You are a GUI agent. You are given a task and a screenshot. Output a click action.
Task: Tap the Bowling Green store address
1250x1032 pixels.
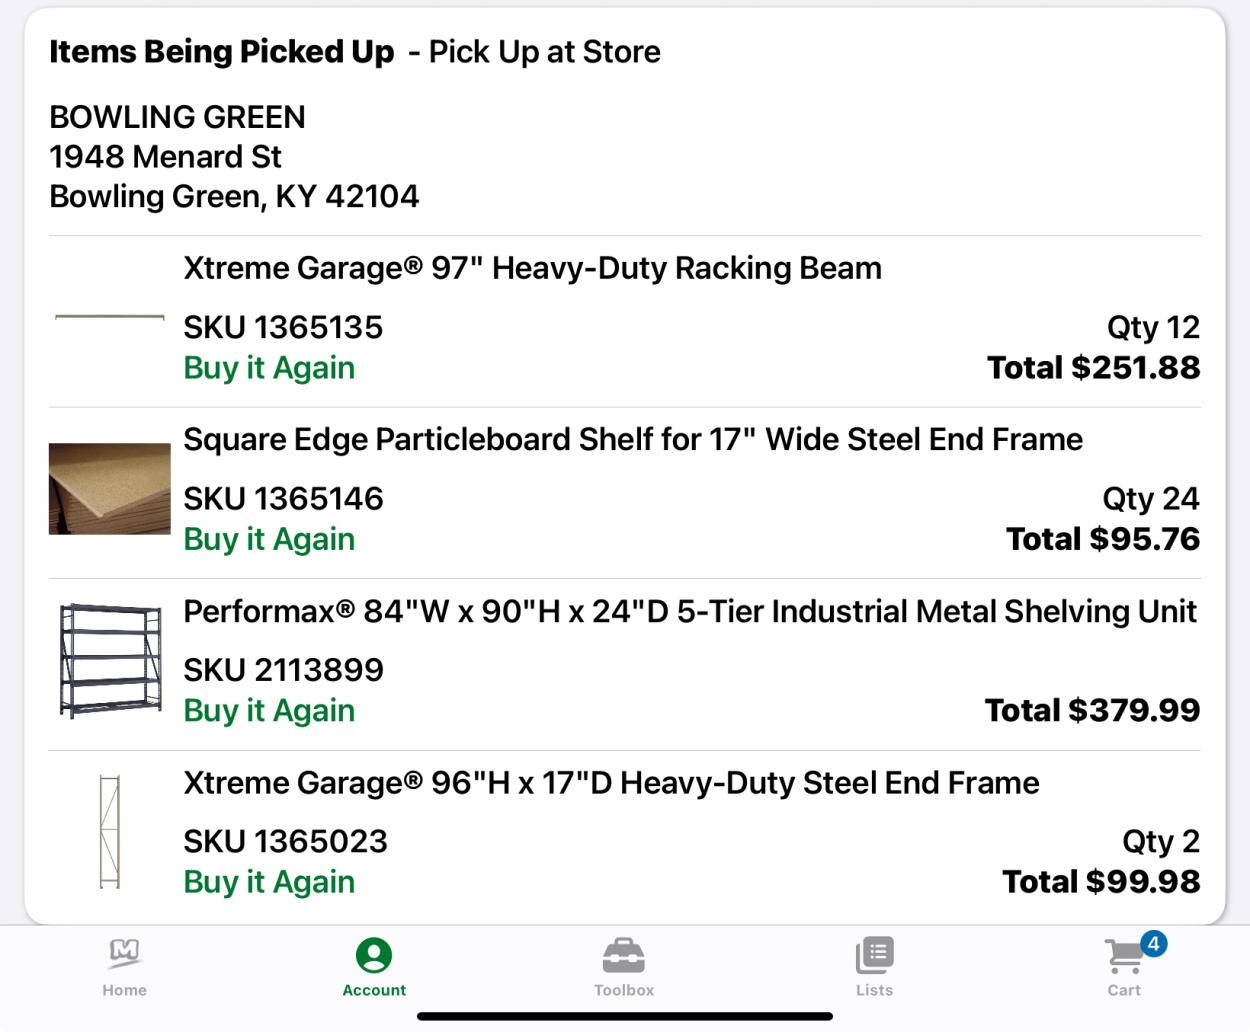click(234, 157)
